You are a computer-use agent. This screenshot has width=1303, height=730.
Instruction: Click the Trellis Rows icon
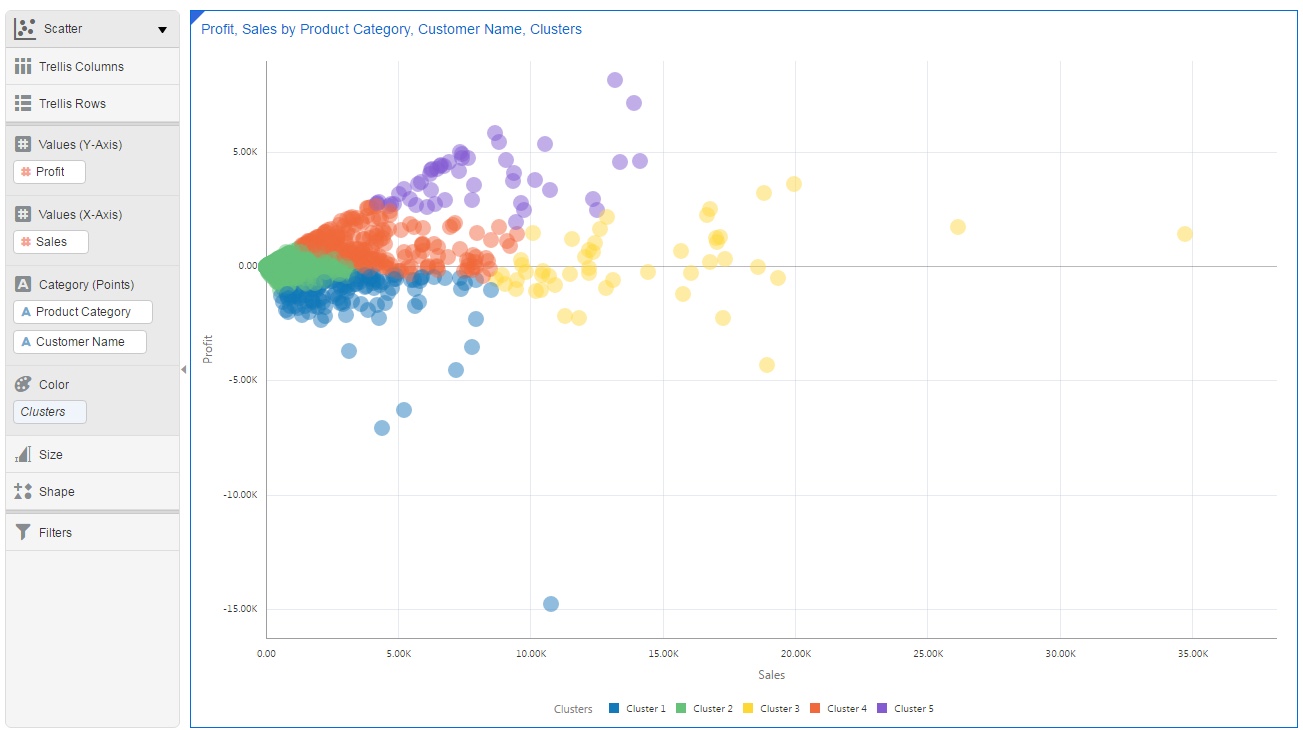click(22, 103)
